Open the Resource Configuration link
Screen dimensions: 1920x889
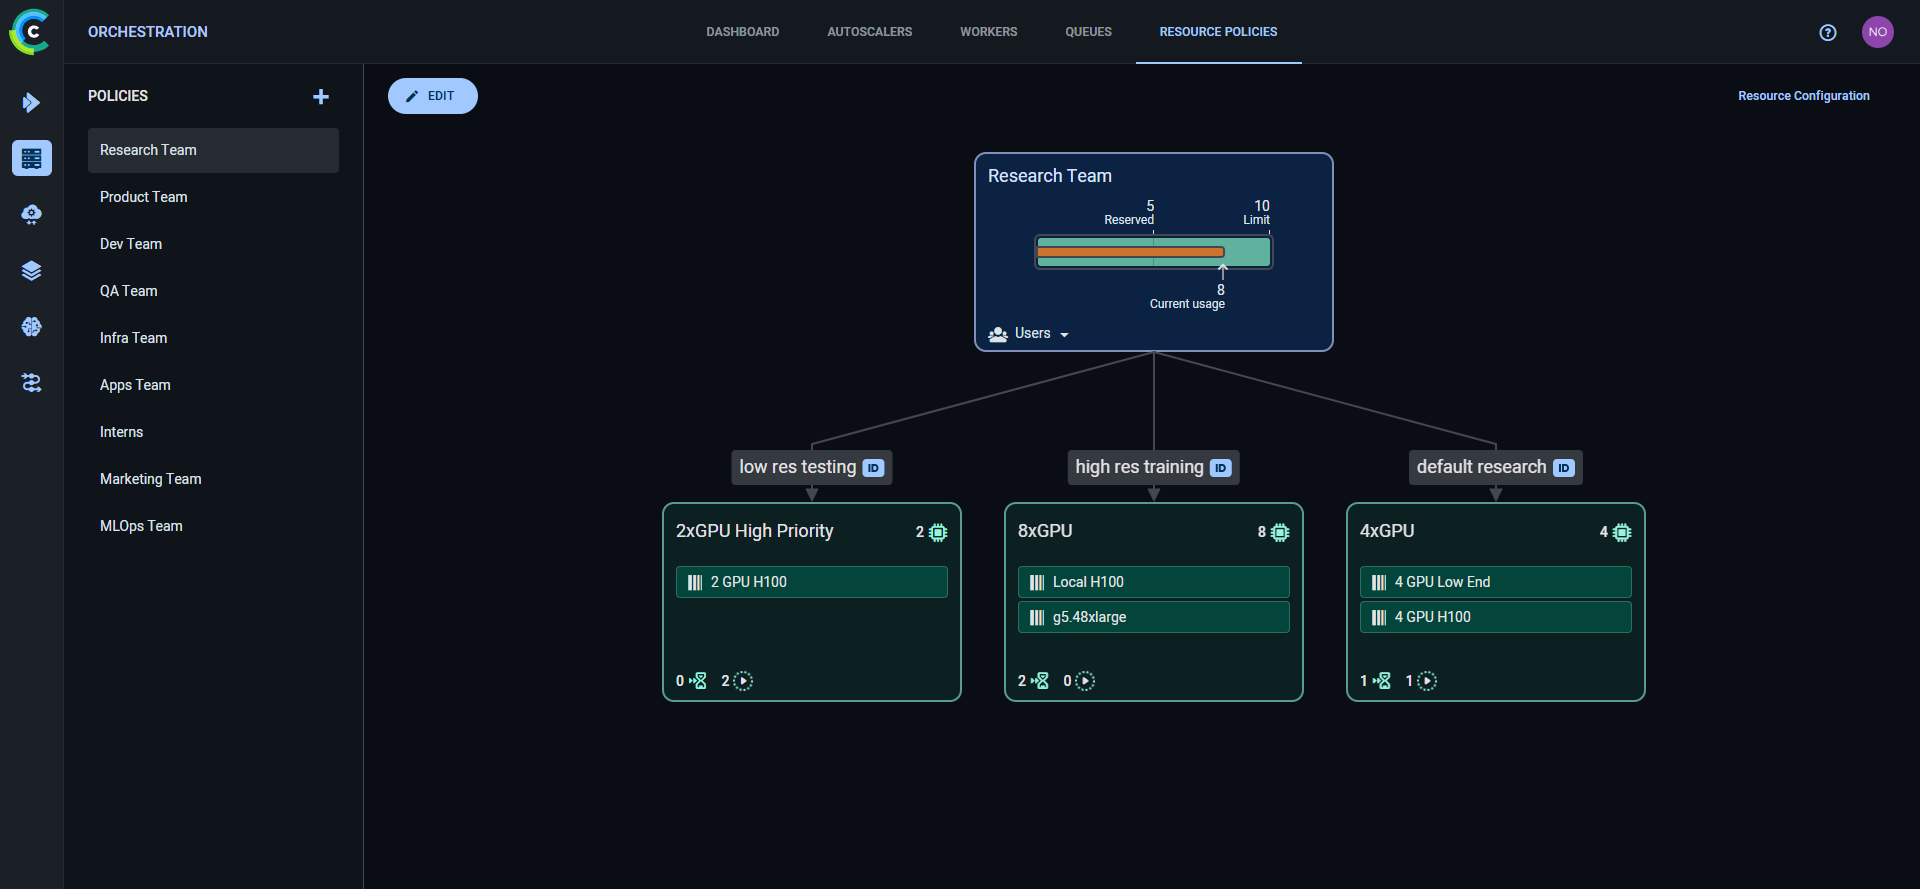(1803, 96)
